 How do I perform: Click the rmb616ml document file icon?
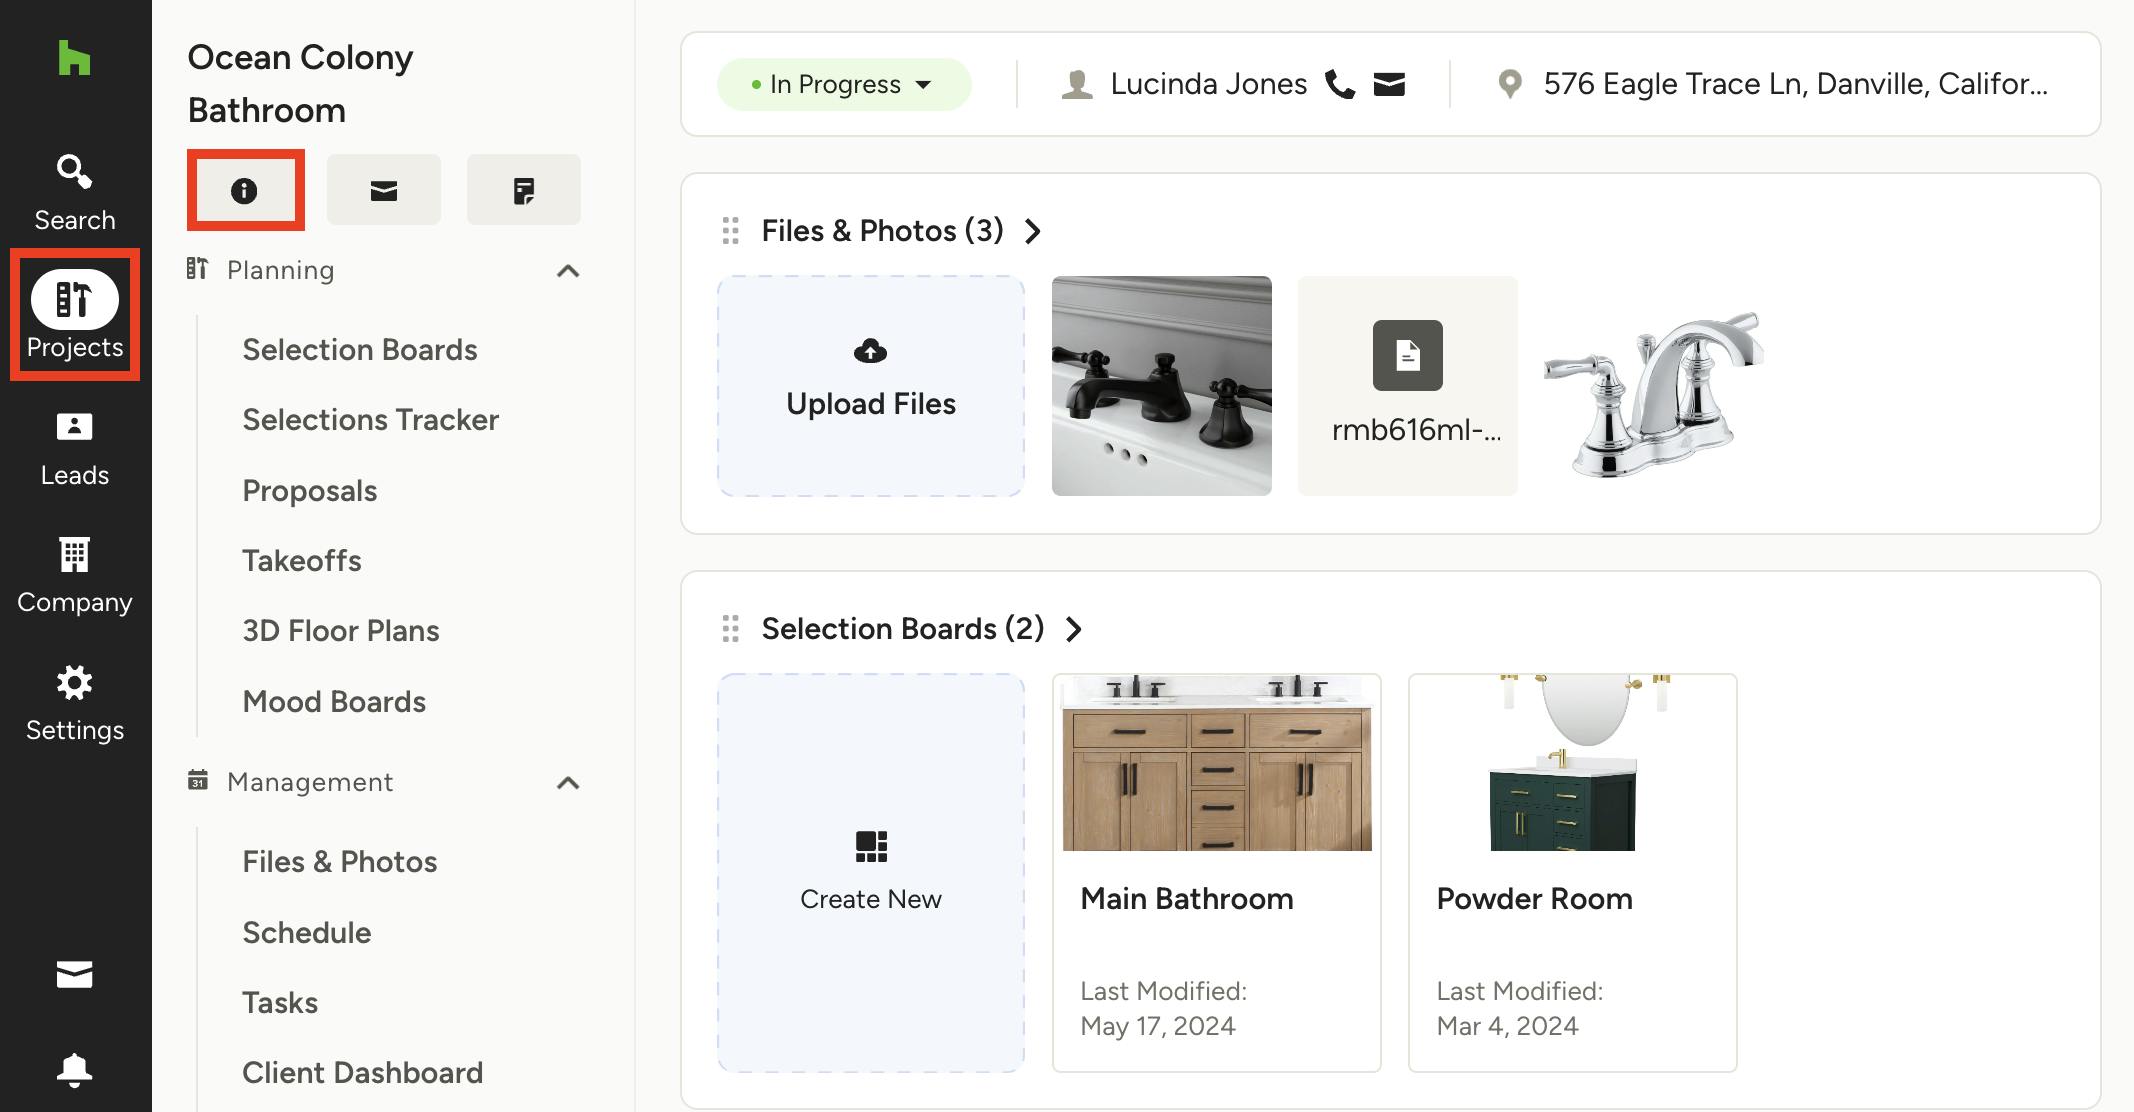click(x=1408, y=355)
